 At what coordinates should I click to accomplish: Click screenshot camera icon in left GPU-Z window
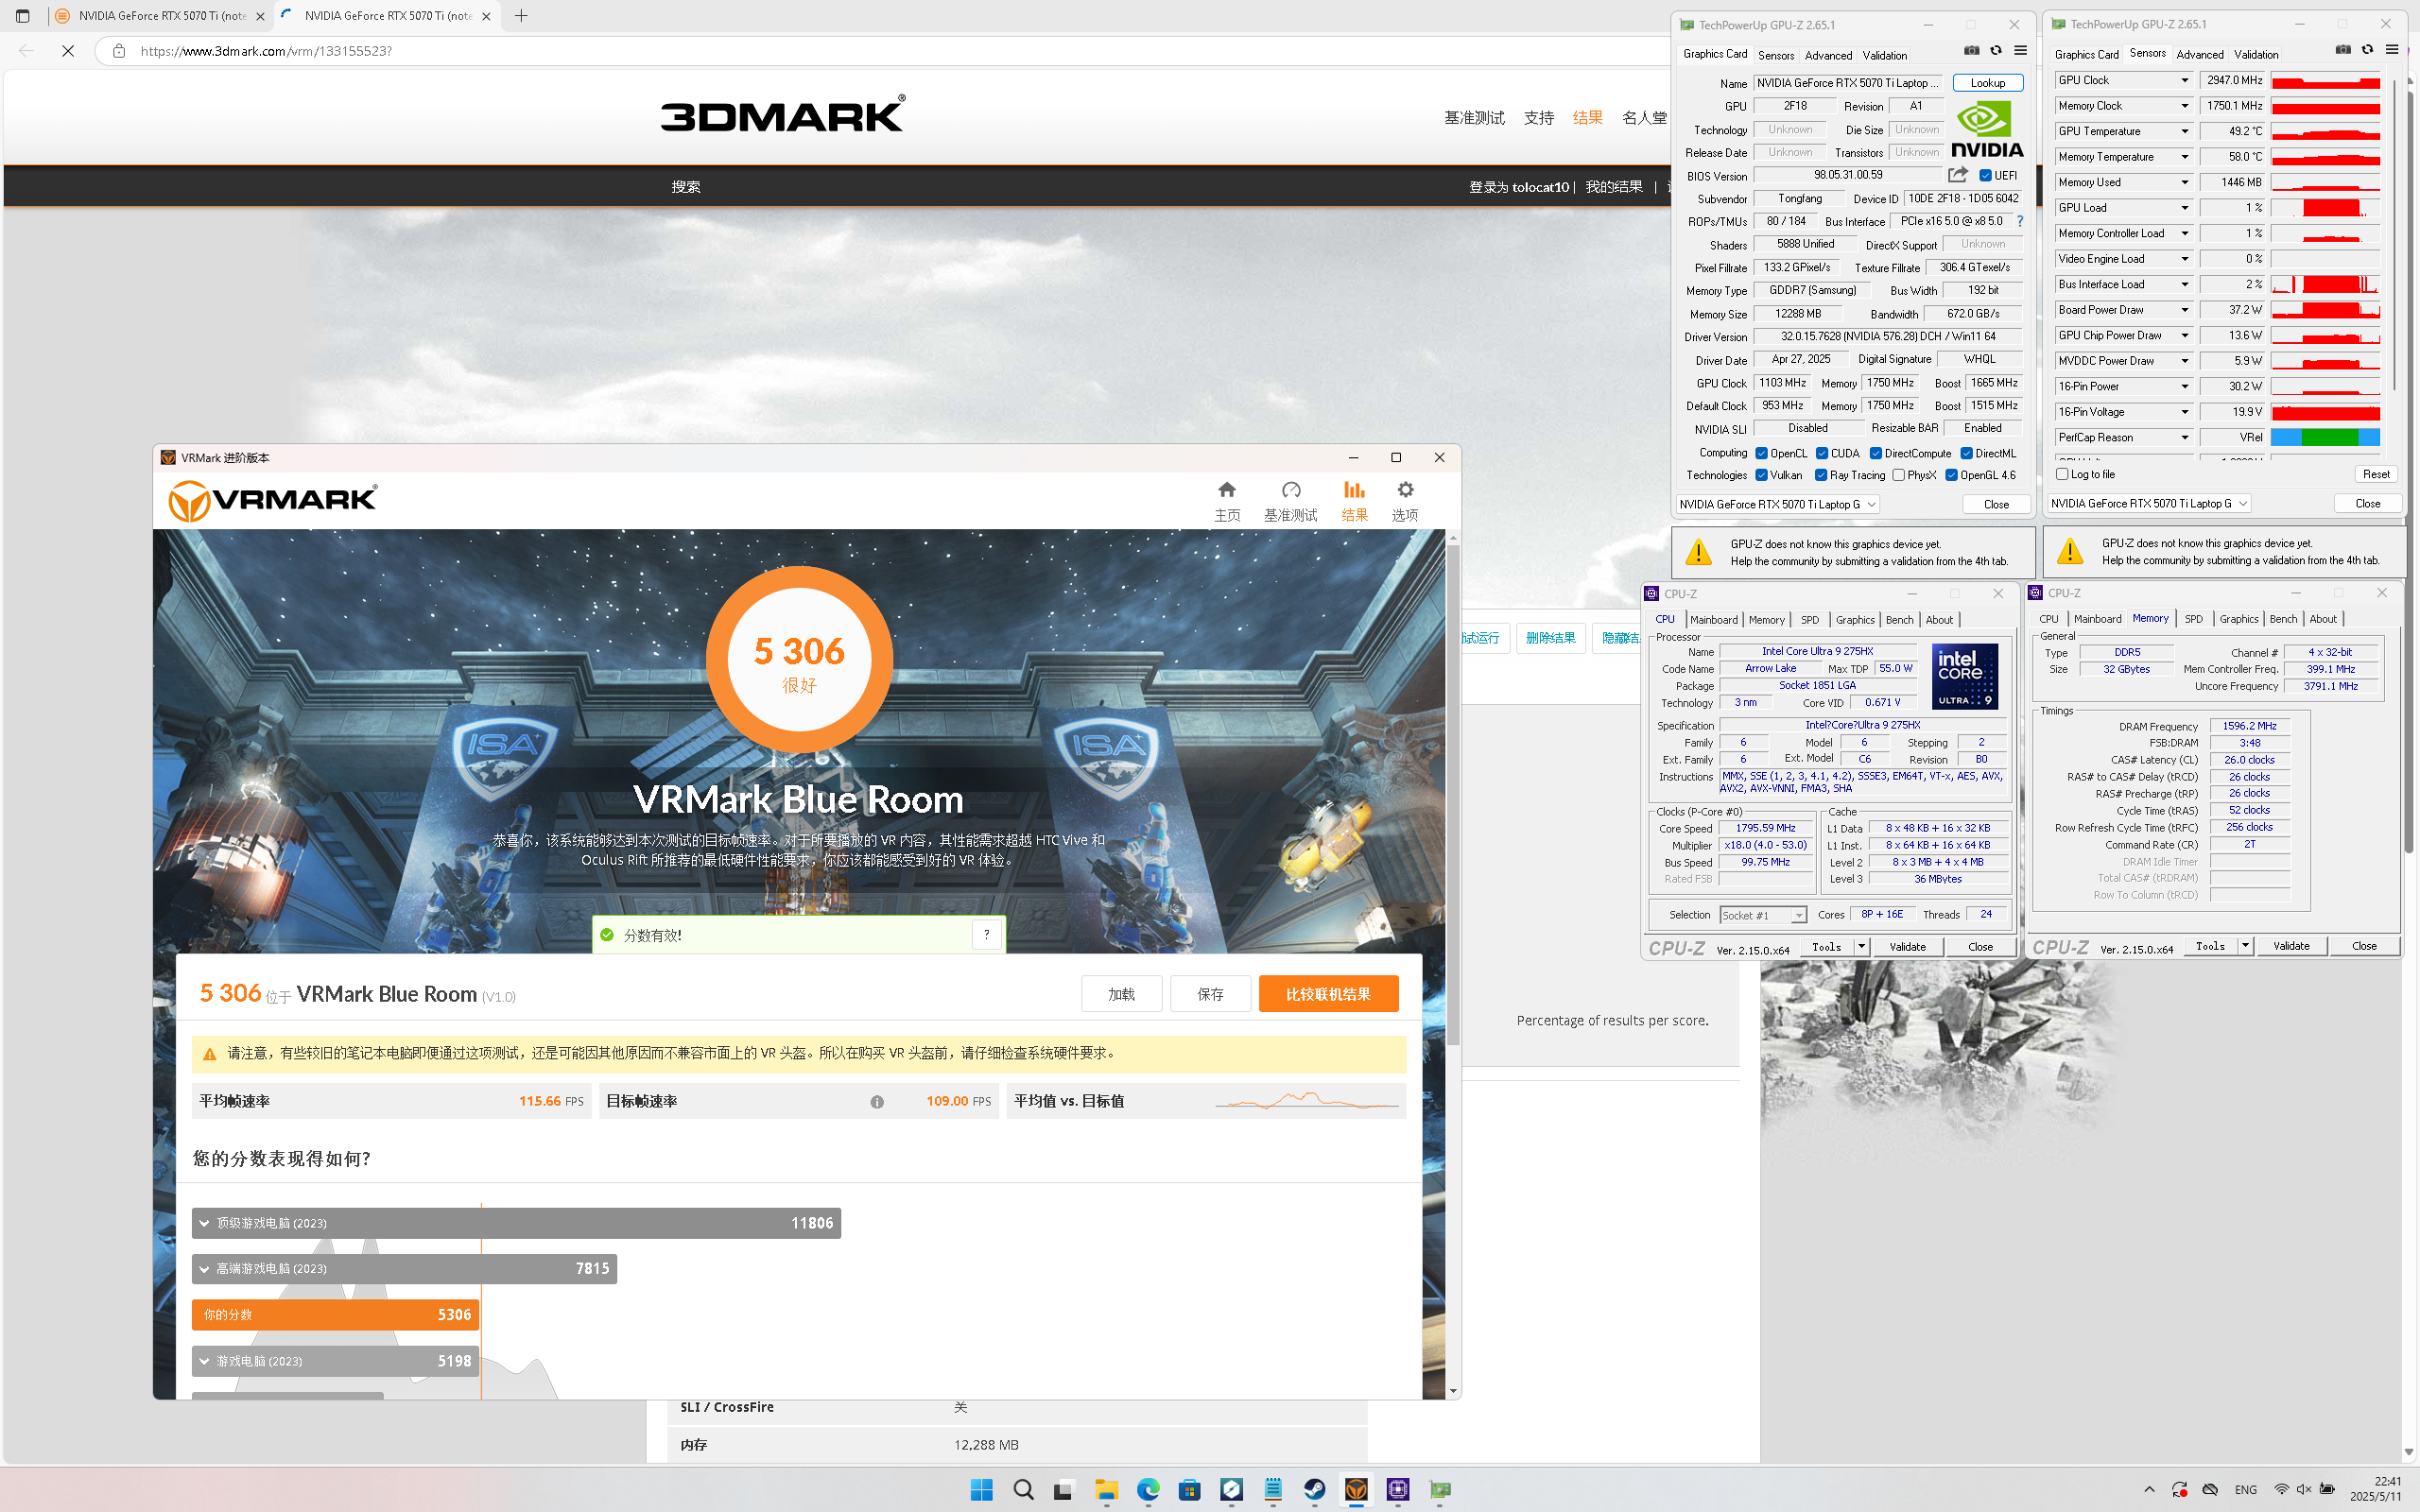coord(1971,50)
